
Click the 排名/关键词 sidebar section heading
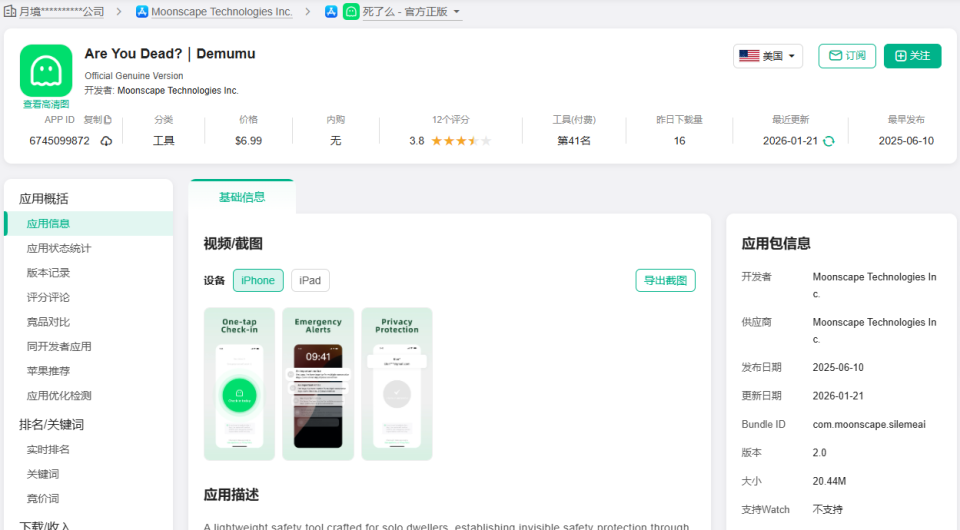pyautogui.click(x=51, y=425)
